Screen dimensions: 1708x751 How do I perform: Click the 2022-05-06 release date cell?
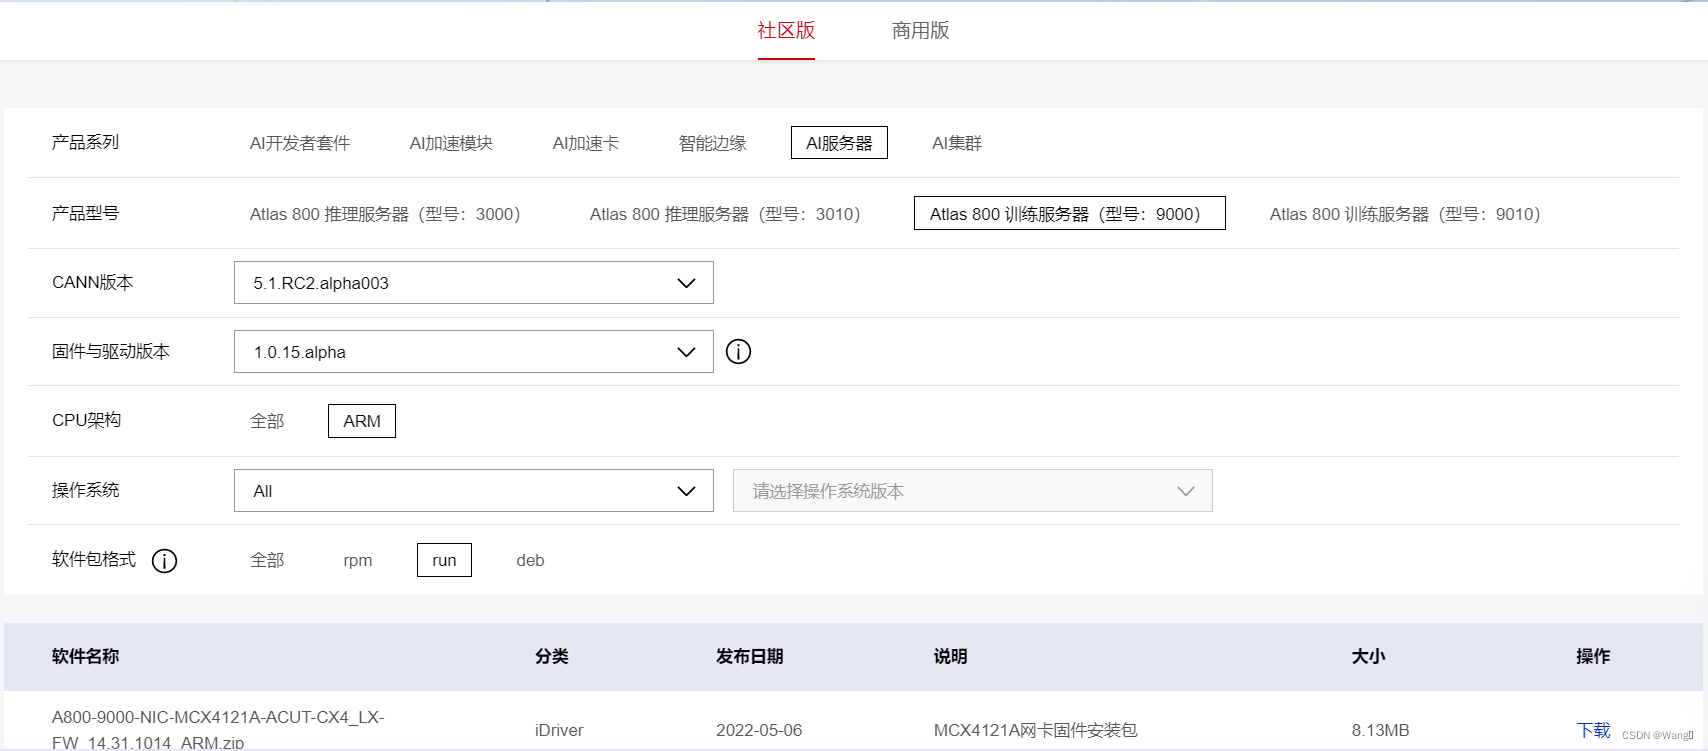point(759,730)
